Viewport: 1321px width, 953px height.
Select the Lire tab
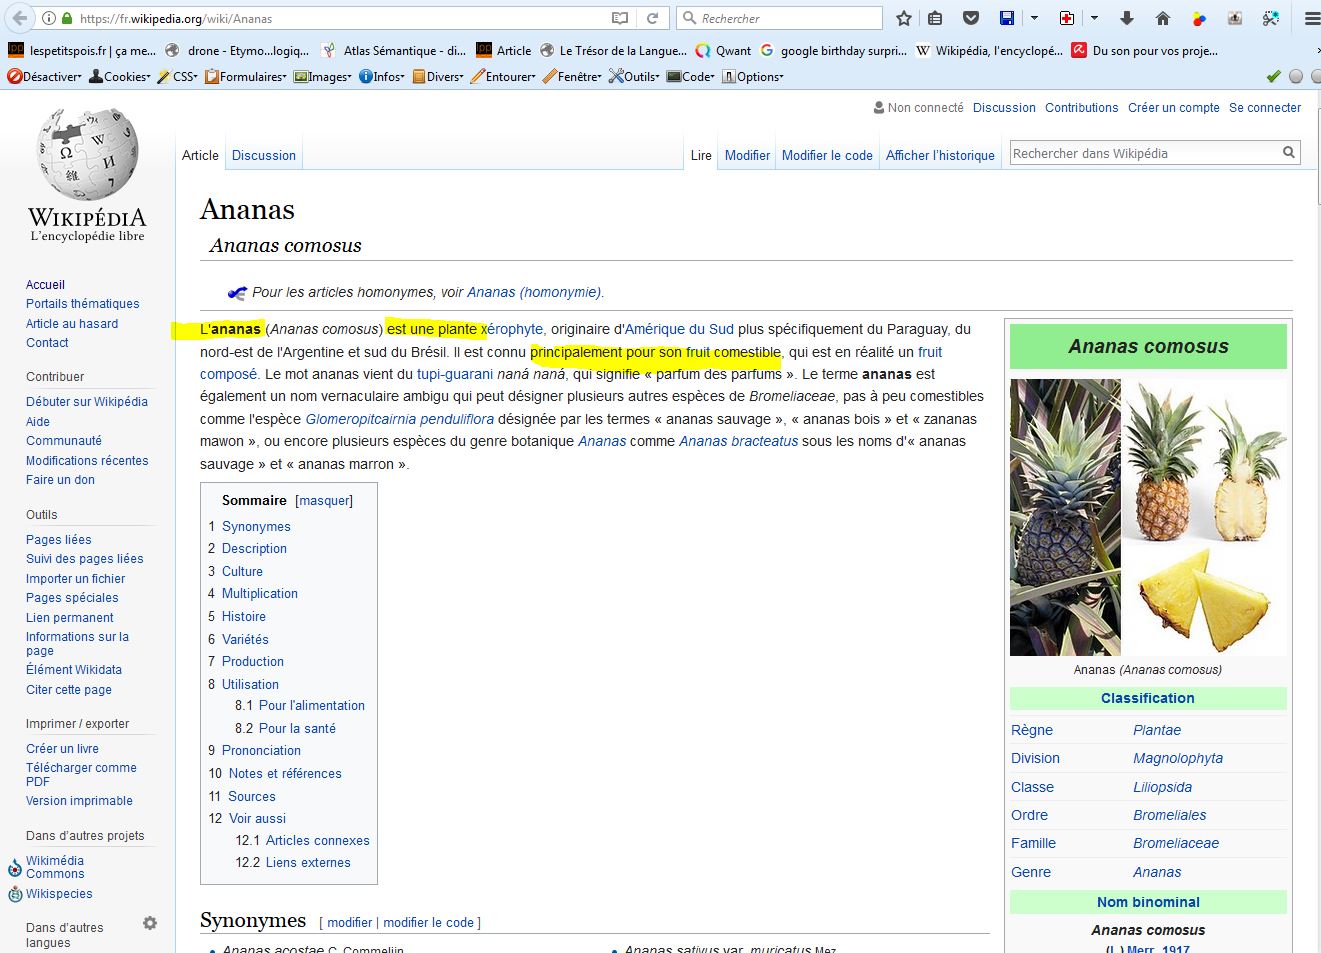(x=701, y=155)
